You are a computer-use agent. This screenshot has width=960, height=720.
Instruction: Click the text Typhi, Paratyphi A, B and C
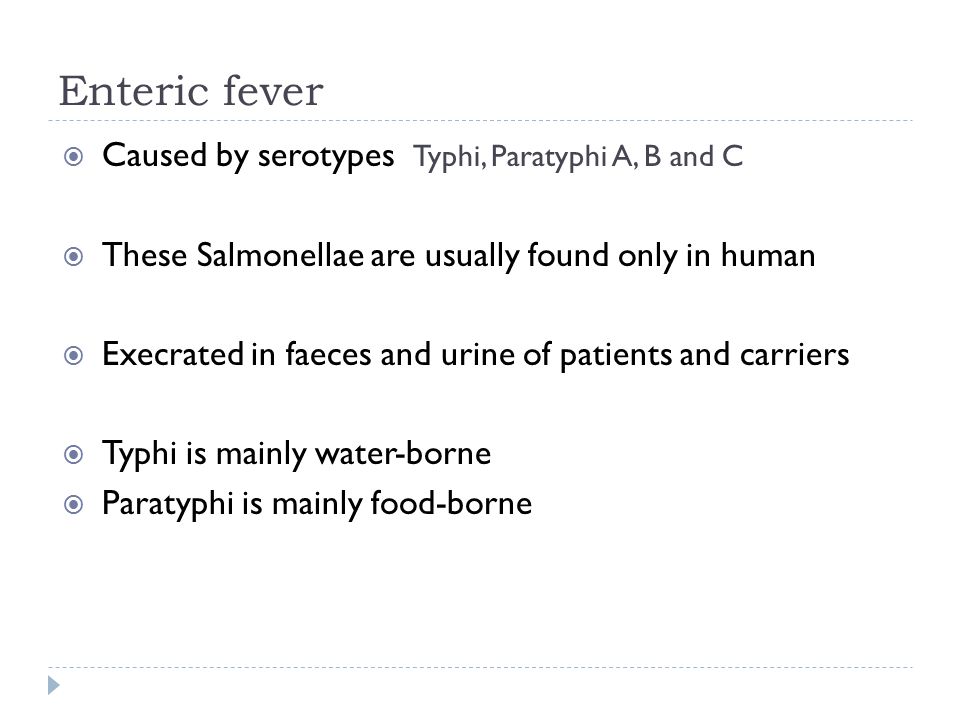(x=578, y=157)
